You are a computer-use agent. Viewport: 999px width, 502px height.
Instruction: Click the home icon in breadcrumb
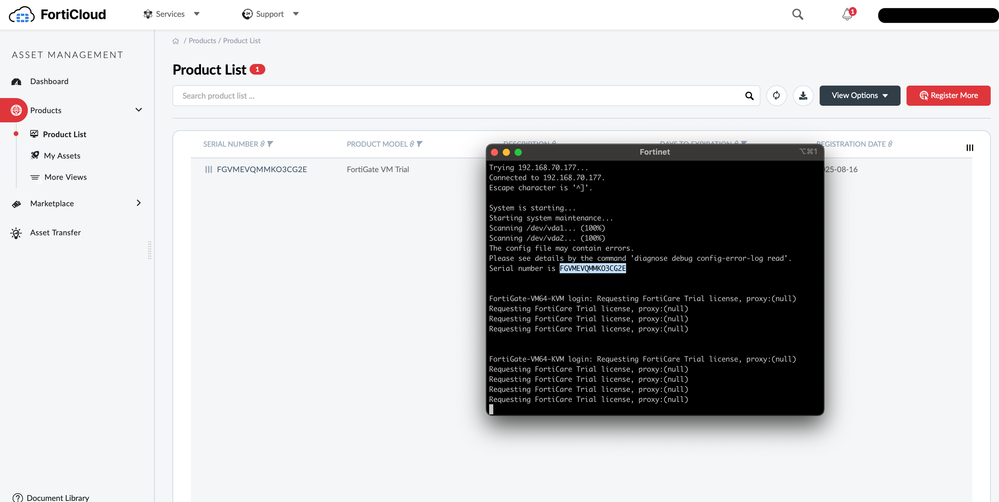click(176, 41)
